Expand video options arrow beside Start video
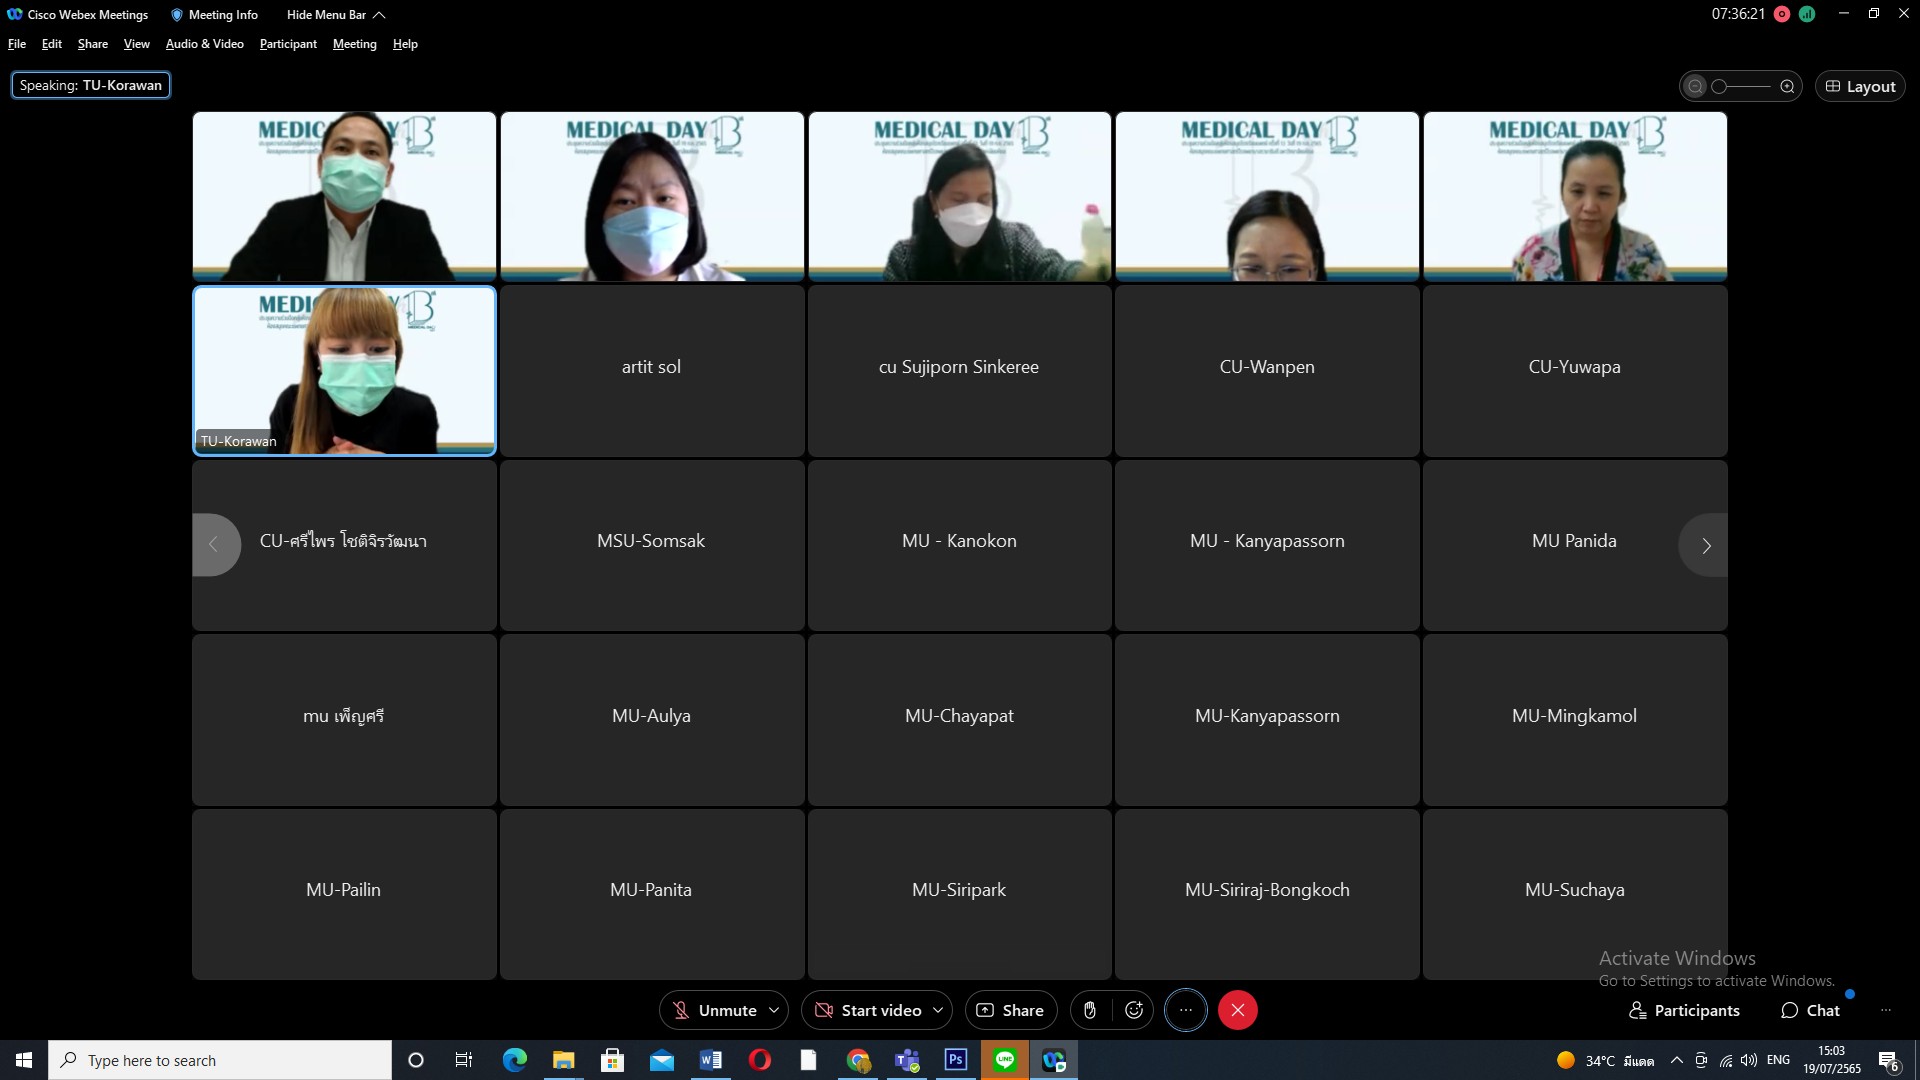The image size is (1920, 1080). click(937, 1010)
